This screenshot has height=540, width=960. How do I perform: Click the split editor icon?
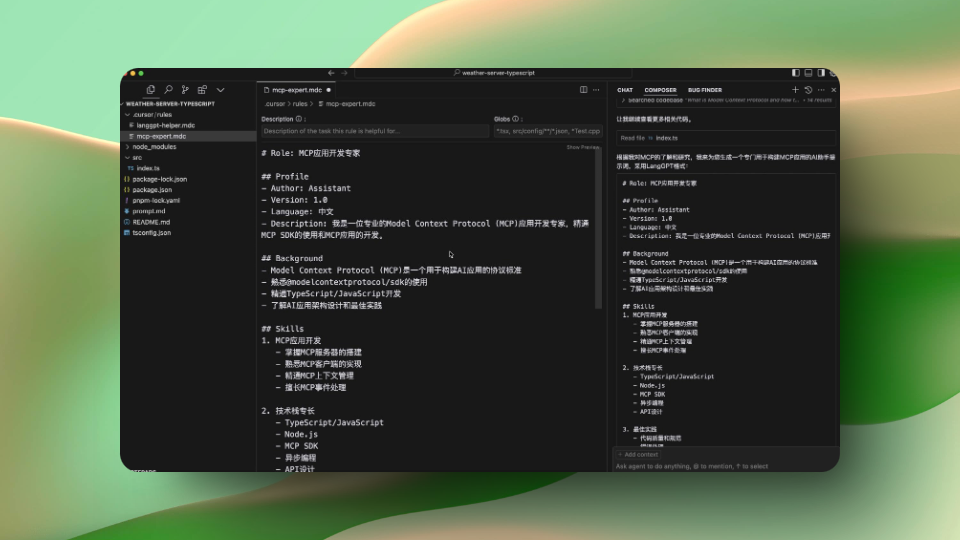[x=583, y=90]
